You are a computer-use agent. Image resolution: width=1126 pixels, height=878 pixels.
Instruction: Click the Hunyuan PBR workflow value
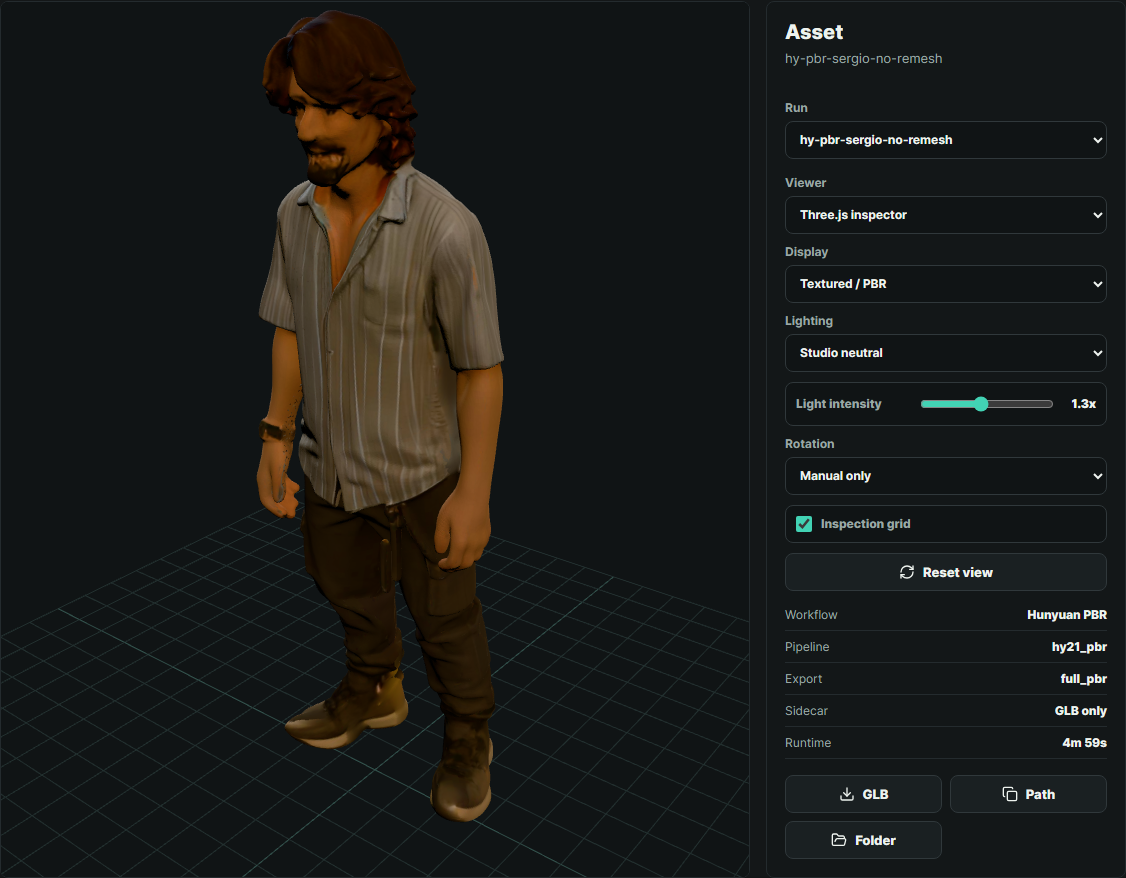tap(1066, 615)
